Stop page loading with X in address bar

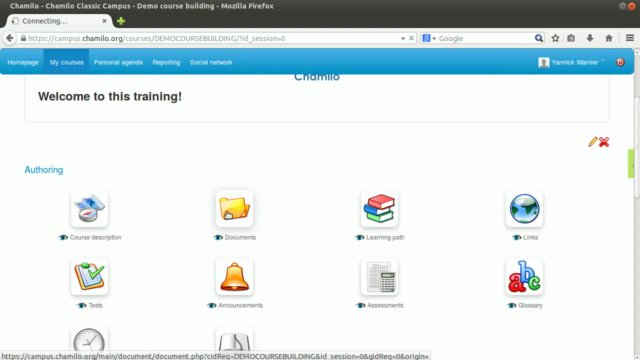(411, 38)
